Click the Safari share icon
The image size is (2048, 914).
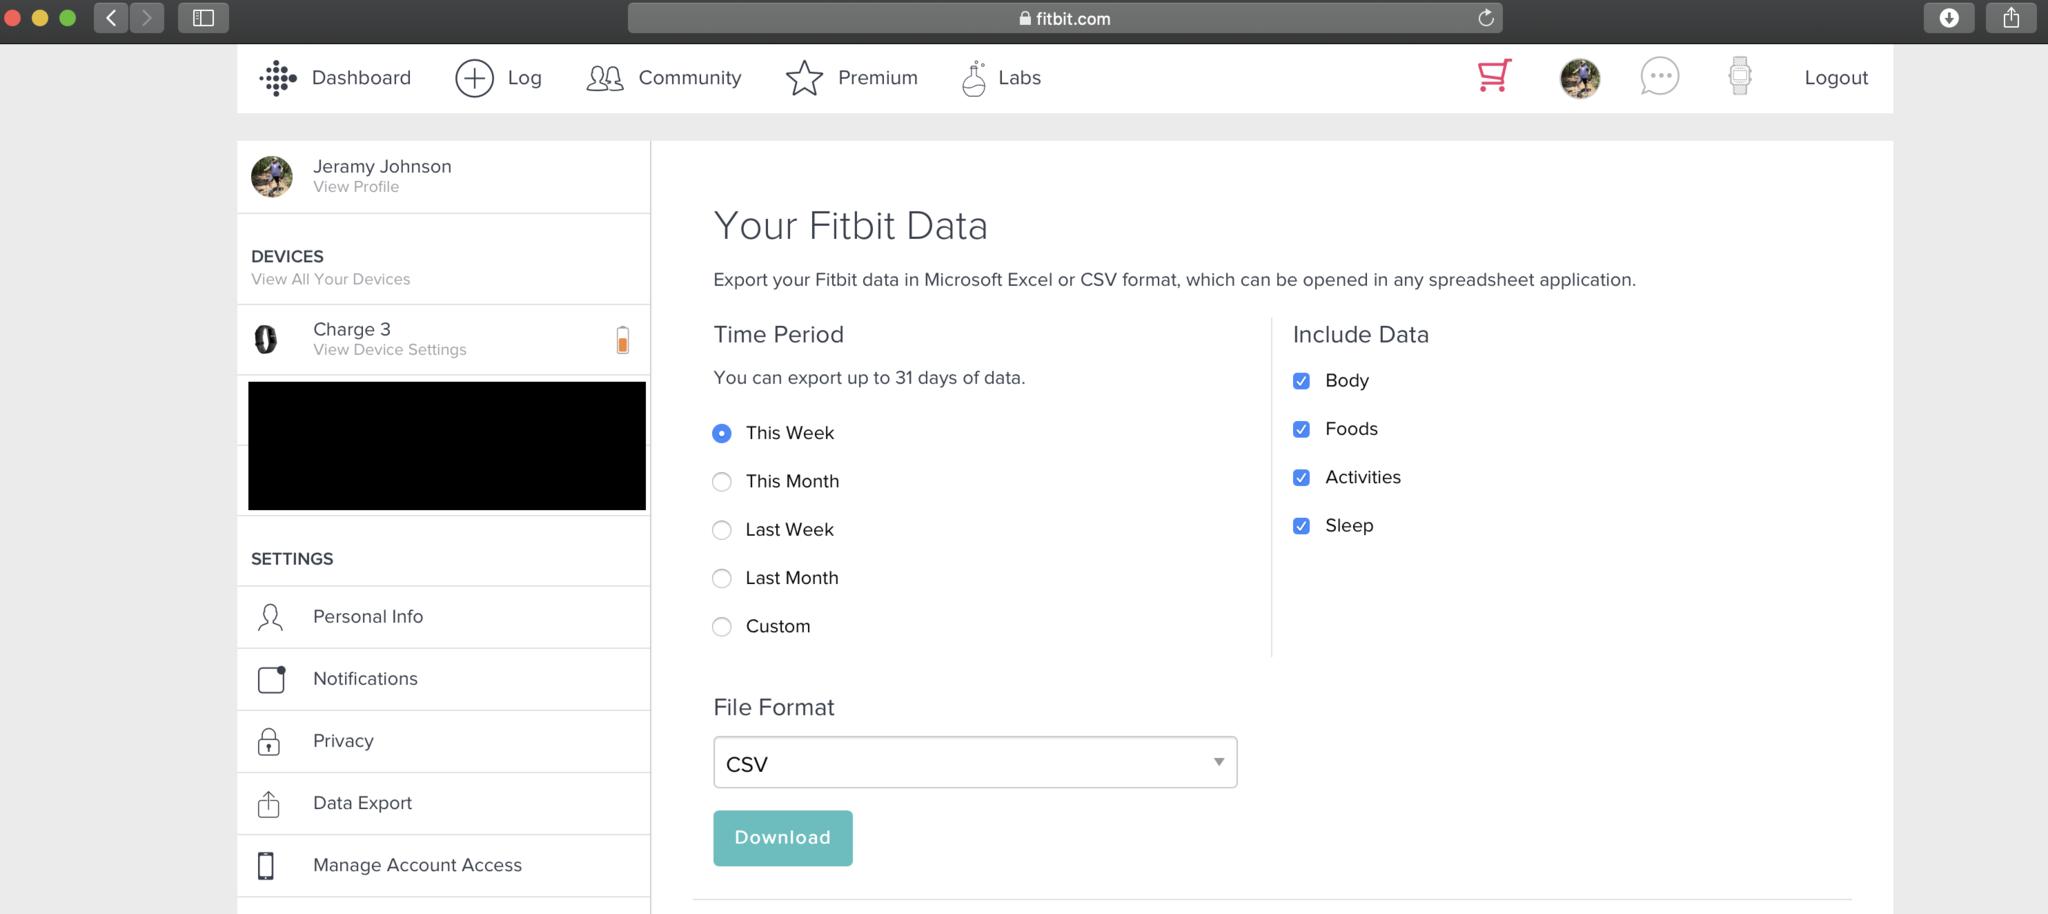tap(2011, 17)
